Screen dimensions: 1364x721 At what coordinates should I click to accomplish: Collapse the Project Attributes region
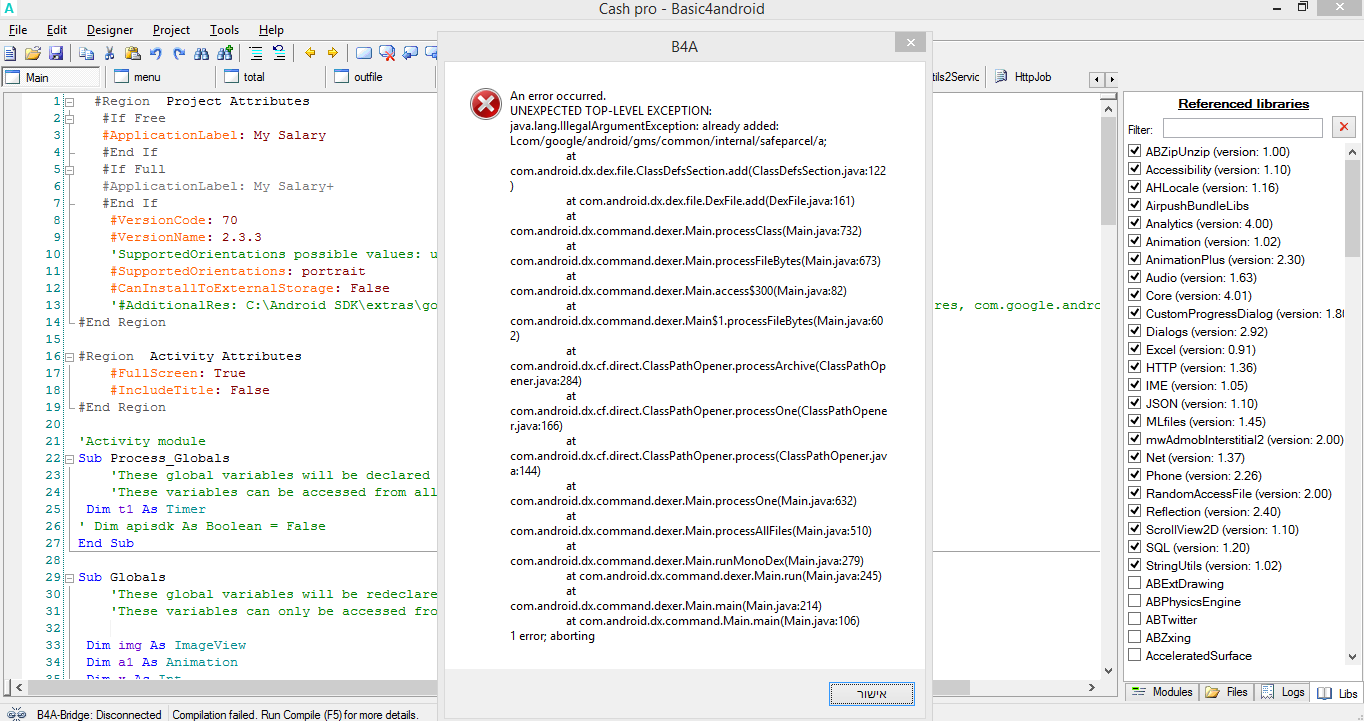[69, 101]
